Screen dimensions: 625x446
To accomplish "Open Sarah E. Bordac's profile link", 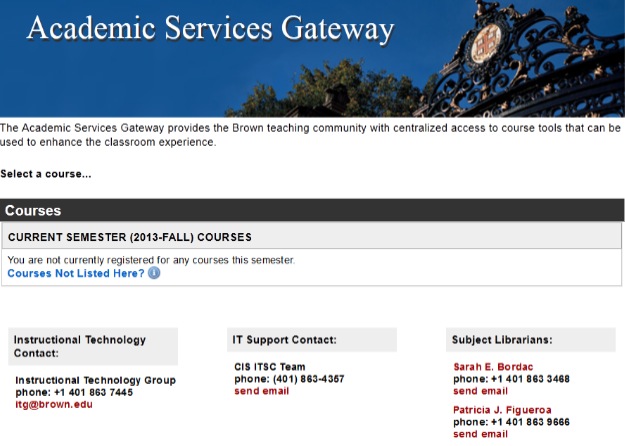I will tap(493, 367).
